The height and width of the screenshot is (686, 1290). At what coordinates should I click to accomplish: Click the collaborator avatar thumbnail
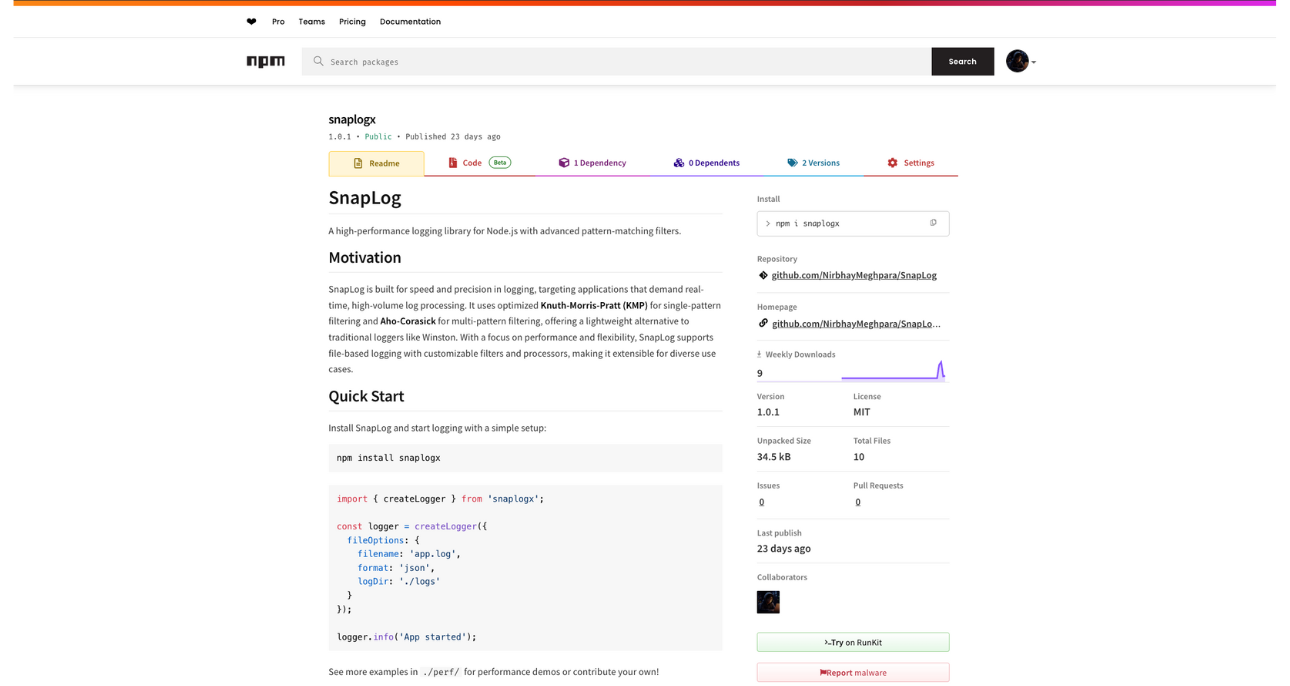pyautogui.click(x=768, y=602)
